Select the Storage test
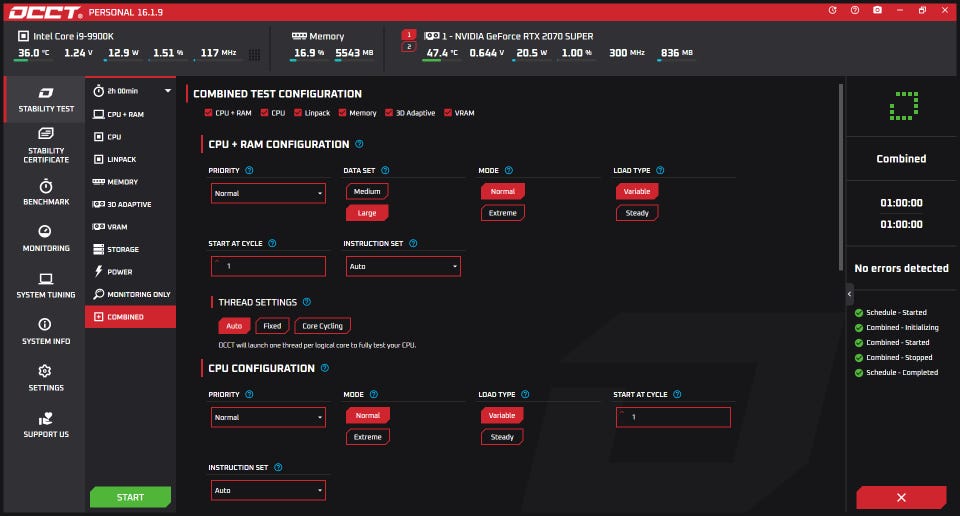 click(130, 249)
